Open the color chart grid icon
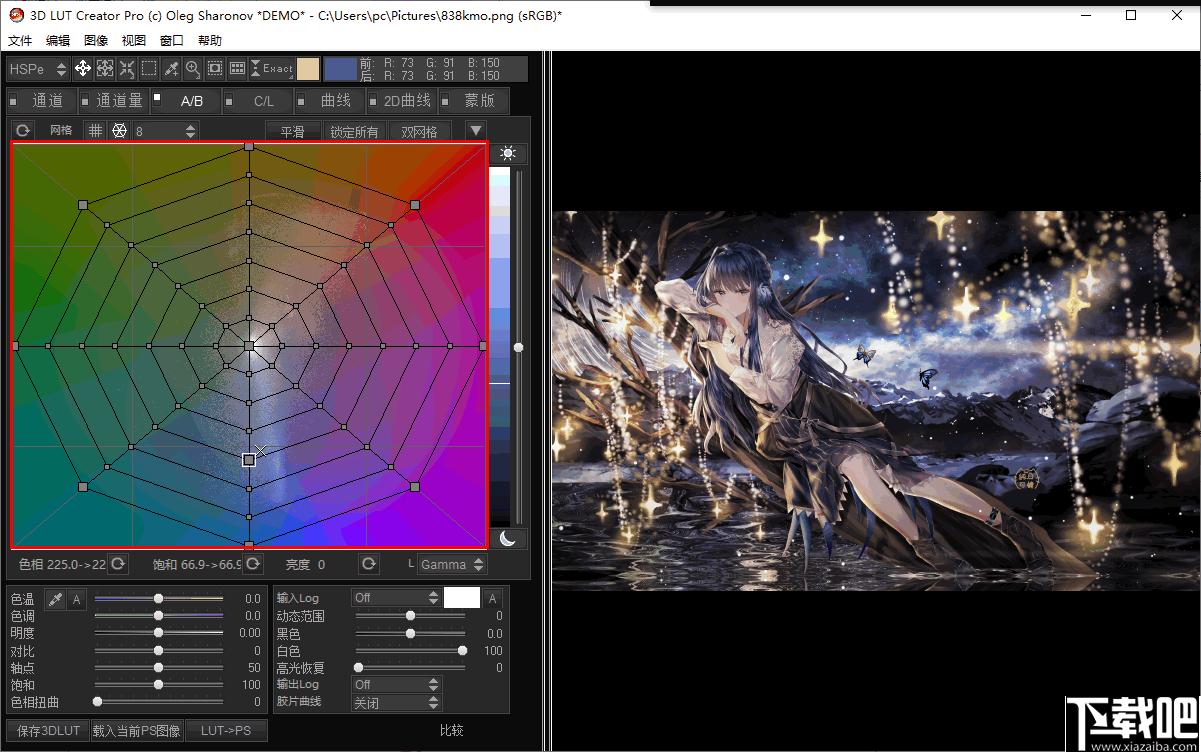Viewport: 1201px width, 752px height. point(237,69)
